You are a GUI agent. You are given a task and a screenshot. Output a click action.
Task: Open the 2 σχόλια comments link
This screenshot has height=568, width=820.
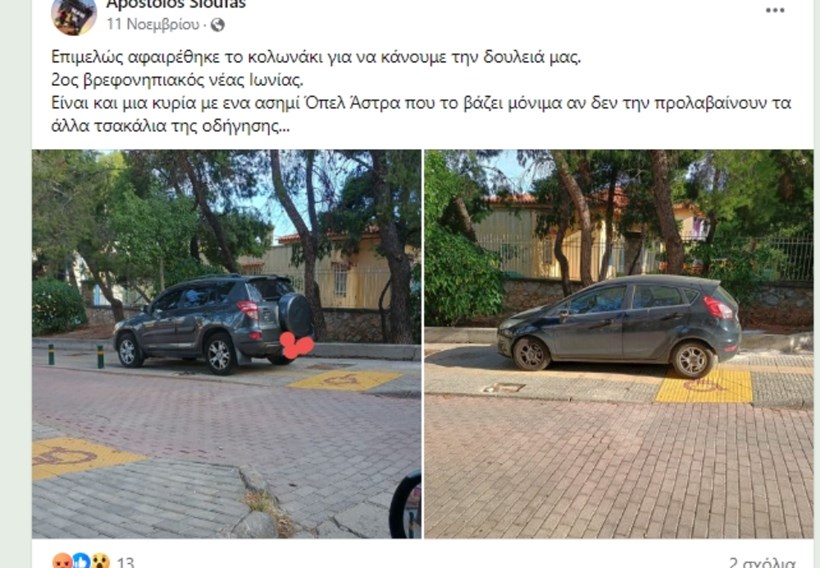pos(762,563)
